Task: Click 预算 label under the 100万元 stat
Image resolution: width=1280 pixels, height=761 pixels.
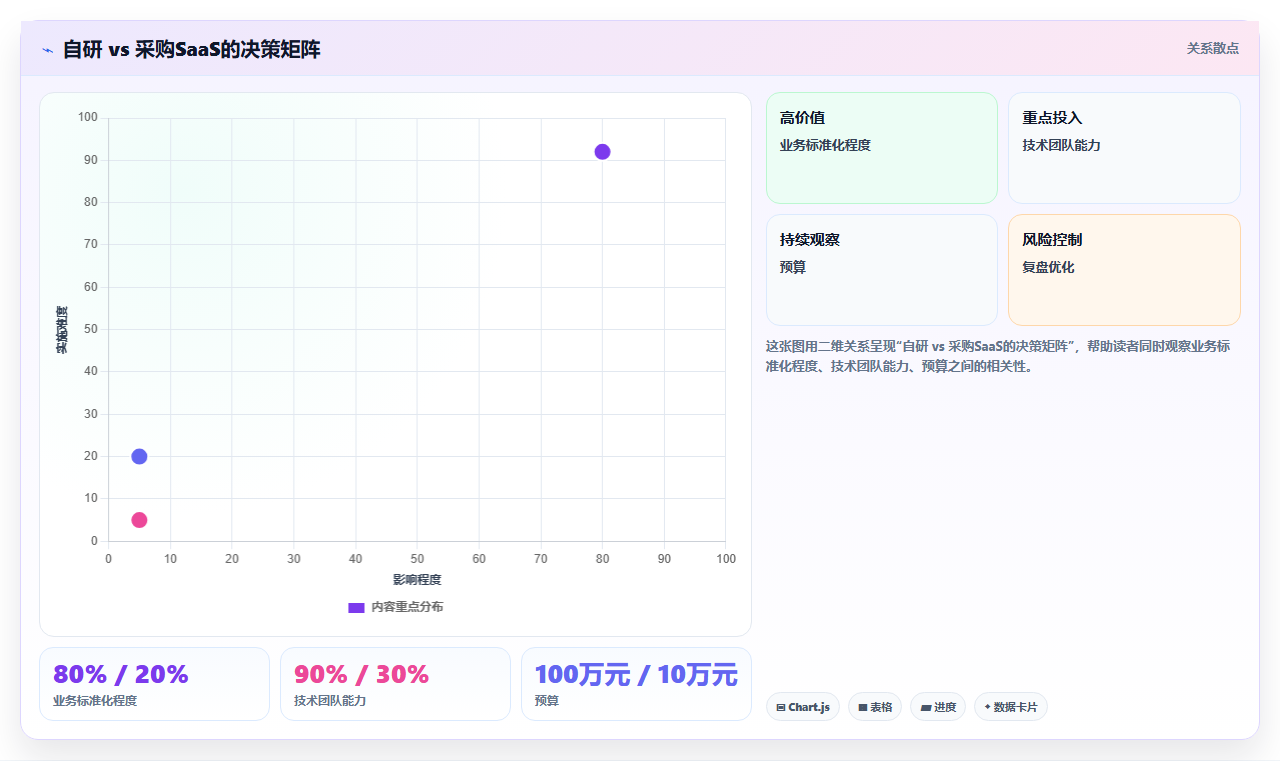Action: 547,701
